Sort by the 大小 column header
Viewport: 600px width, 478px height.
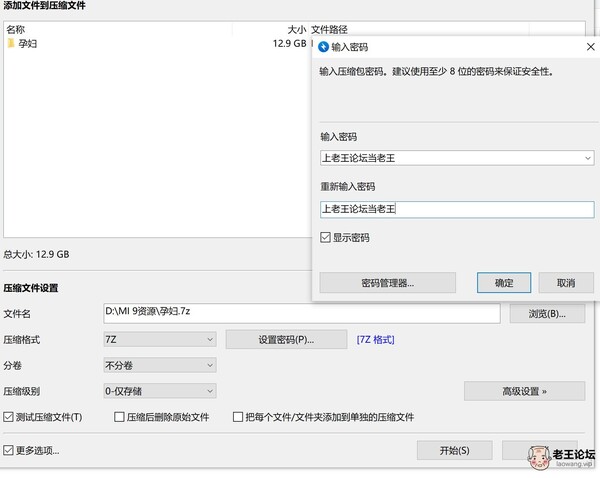tap(297, 30)
